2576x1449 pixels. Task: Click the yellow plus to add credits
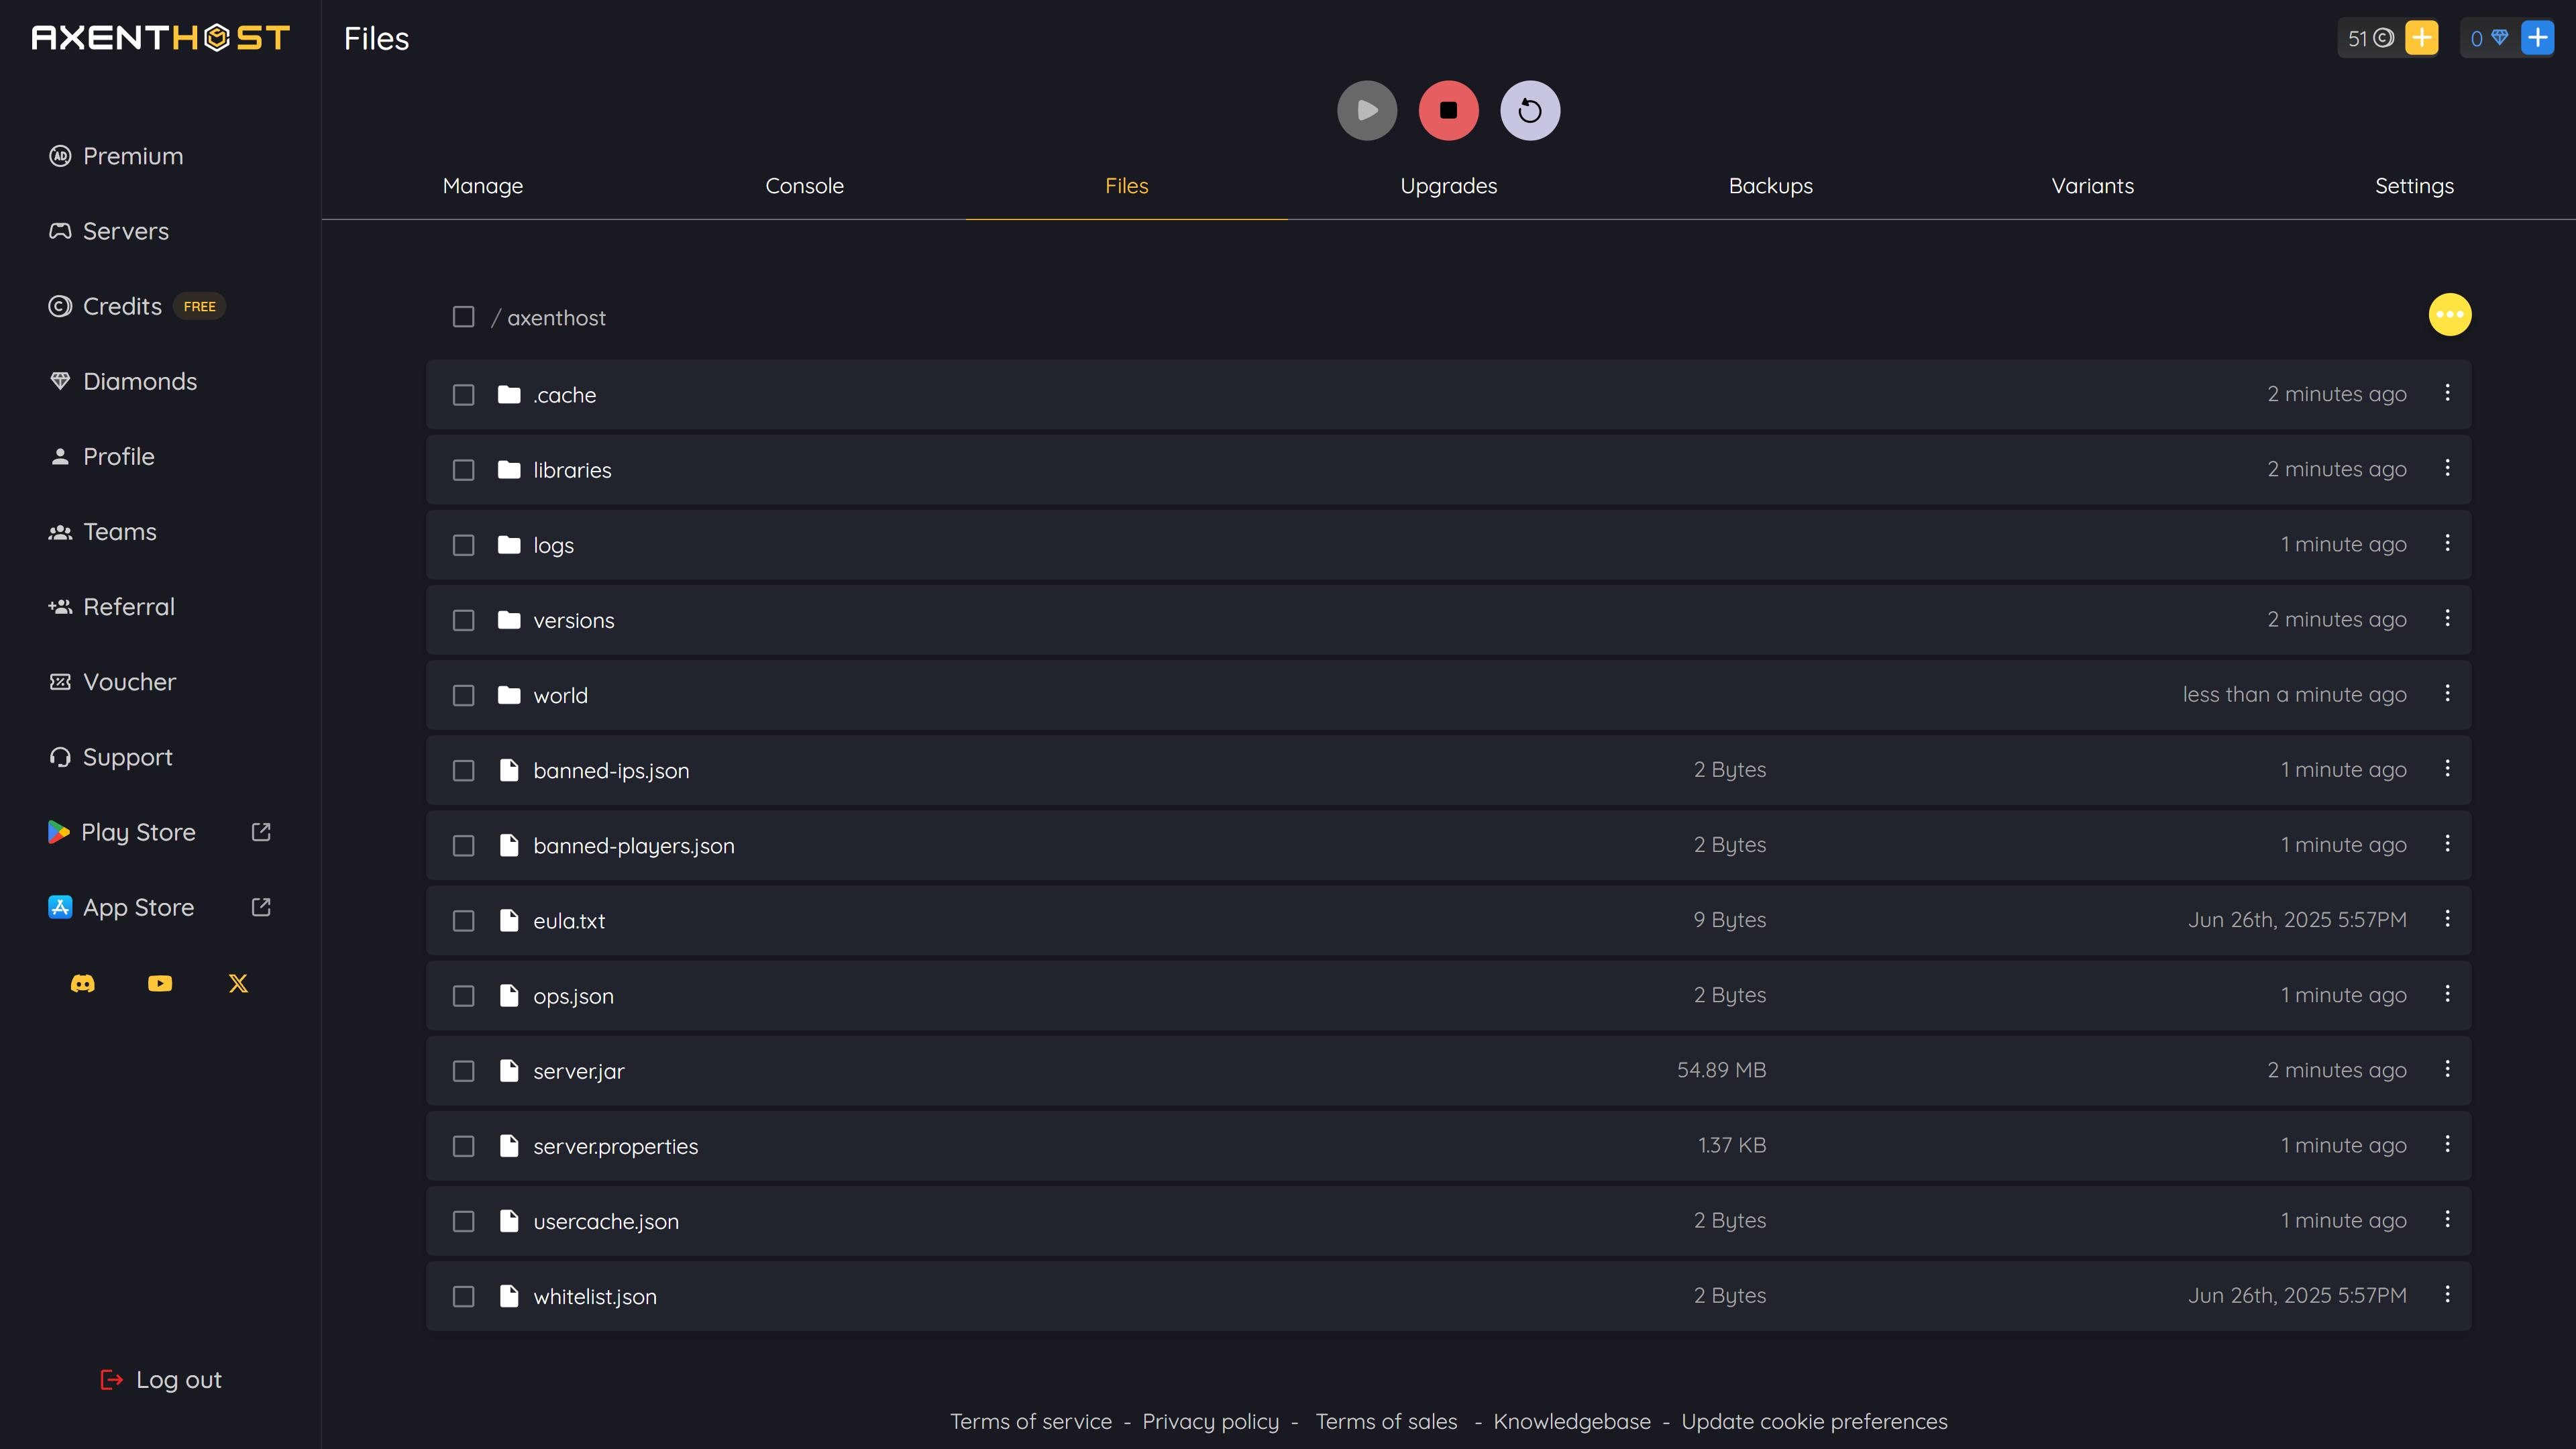[x=2421, y=38]
